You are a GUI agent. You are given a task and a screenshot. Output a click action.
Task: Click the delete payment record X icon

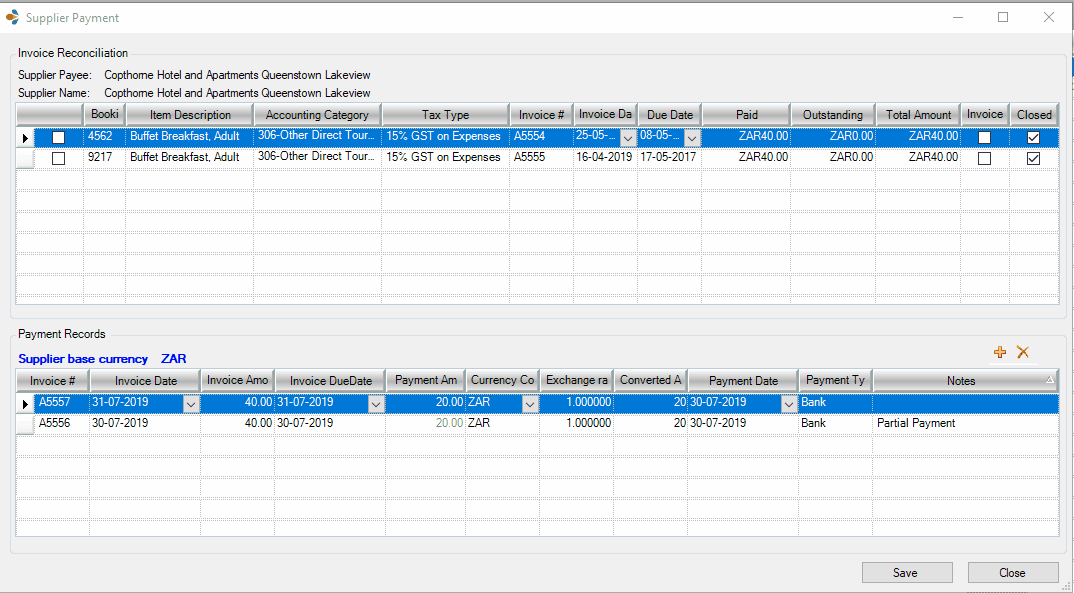point(1023,352)
